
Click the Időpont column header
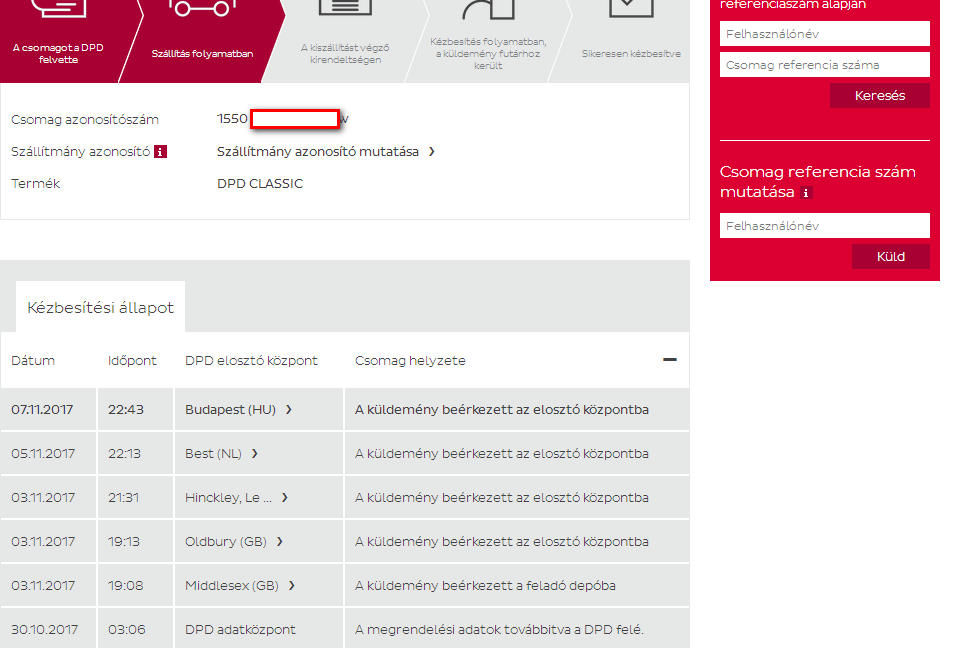tap(132, 361)
